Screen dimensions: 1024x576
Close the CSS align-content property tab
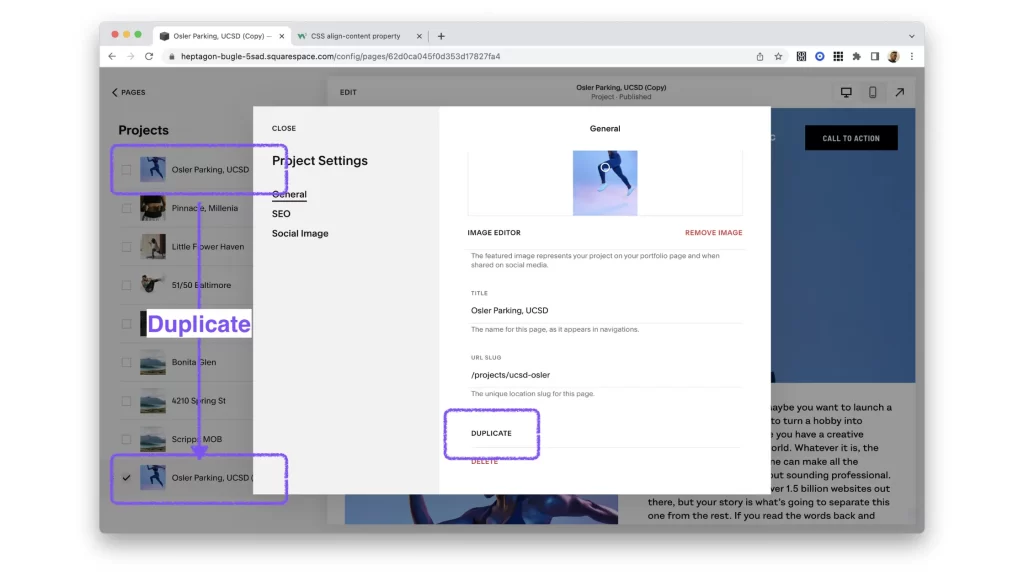(x=419, y=36)
